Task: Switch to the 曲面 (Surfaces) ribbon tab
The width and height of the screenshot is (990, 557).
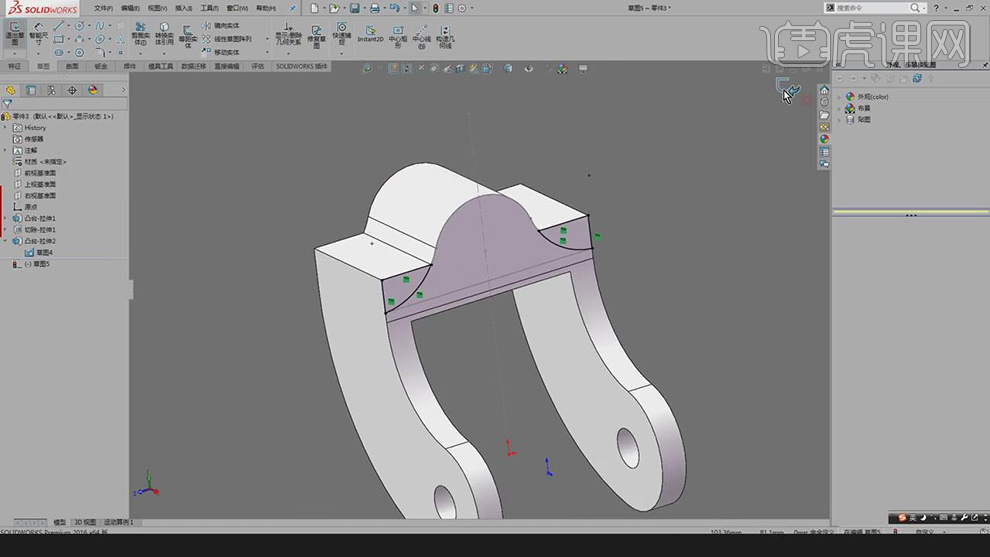Action: pos(72,66)
